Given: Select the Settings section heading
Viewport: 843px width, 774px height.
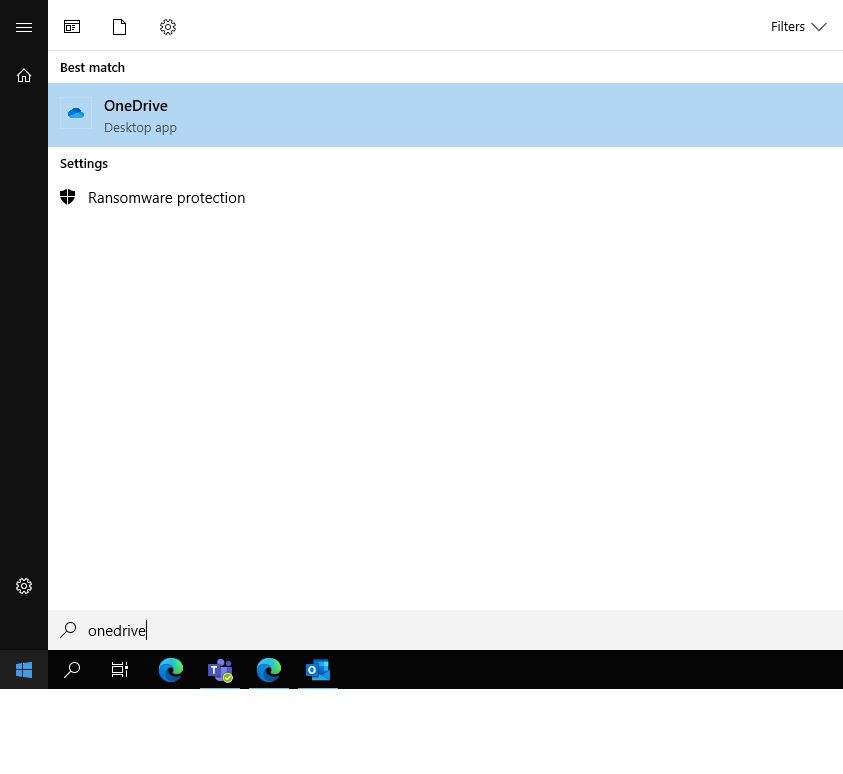Looking at the screenshot, I should coord(84,163).
